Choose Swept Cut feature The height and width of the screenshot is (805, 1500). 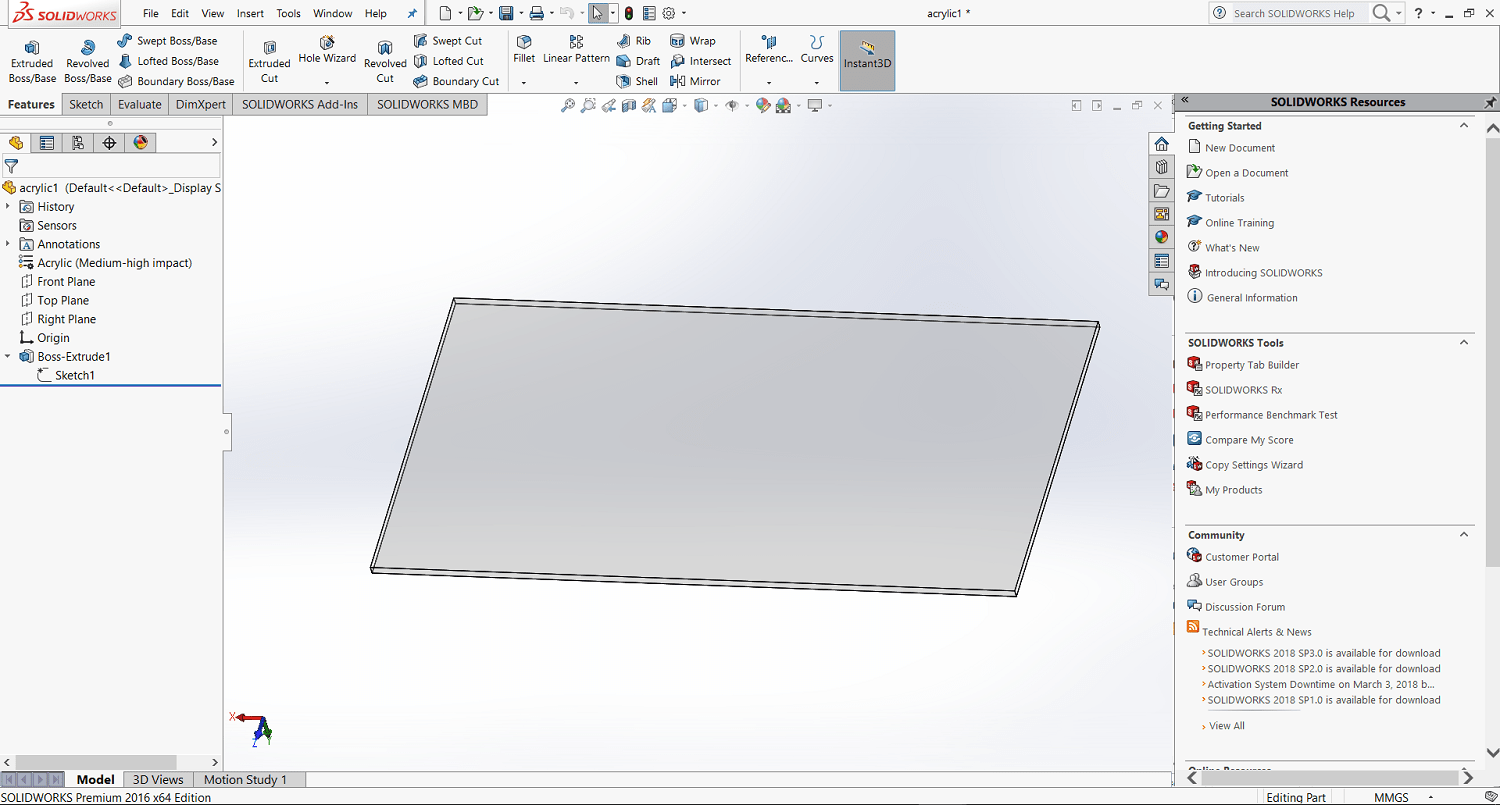448,41
